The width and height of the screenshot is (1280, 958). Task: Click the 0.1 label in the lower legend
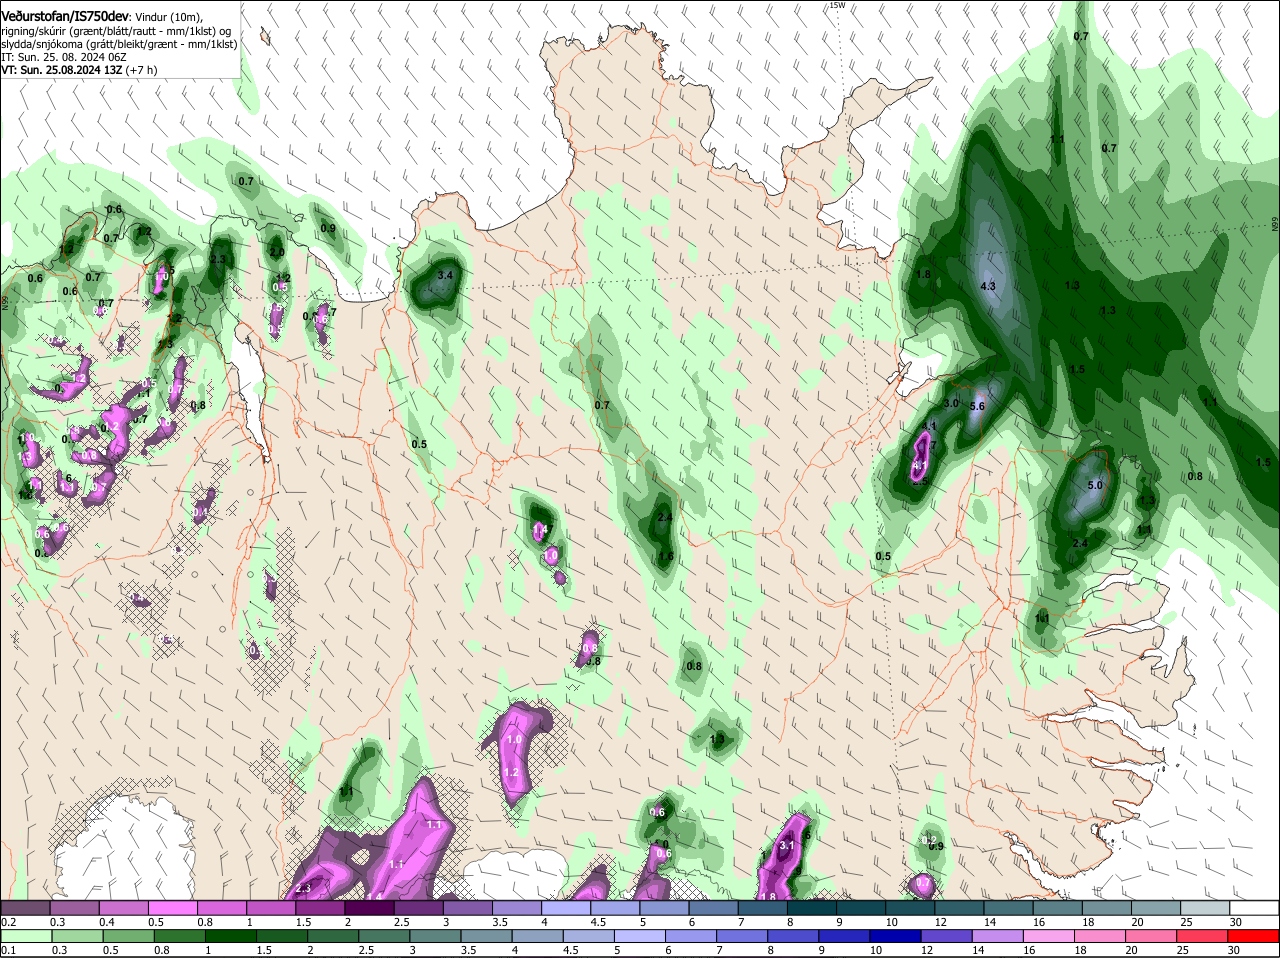click(x=9, y=950)
